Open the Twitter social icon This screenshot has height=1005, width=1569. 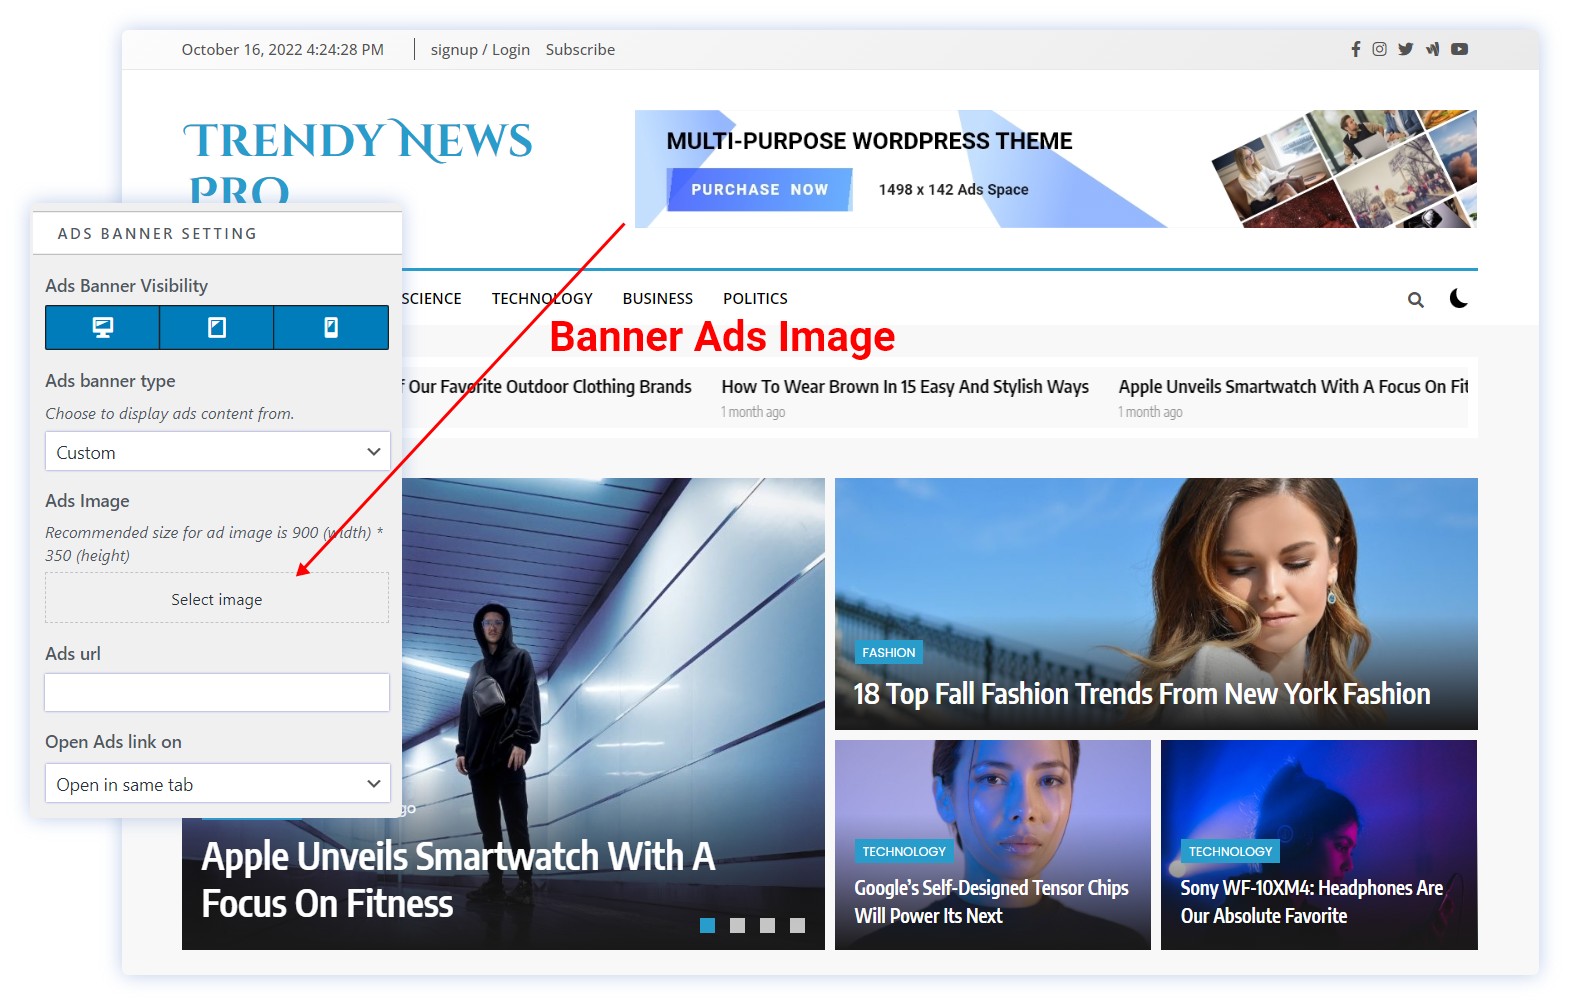click(x=1405, y=49)
